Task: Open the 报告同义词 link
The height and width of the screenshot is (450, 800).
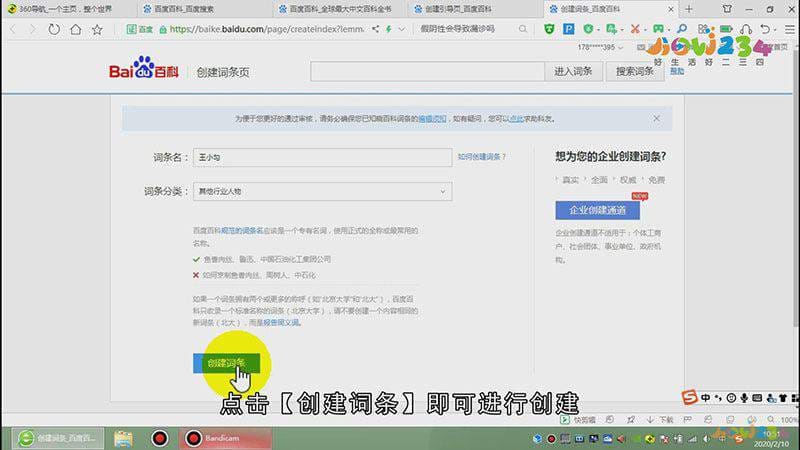Action: [281, 323]
